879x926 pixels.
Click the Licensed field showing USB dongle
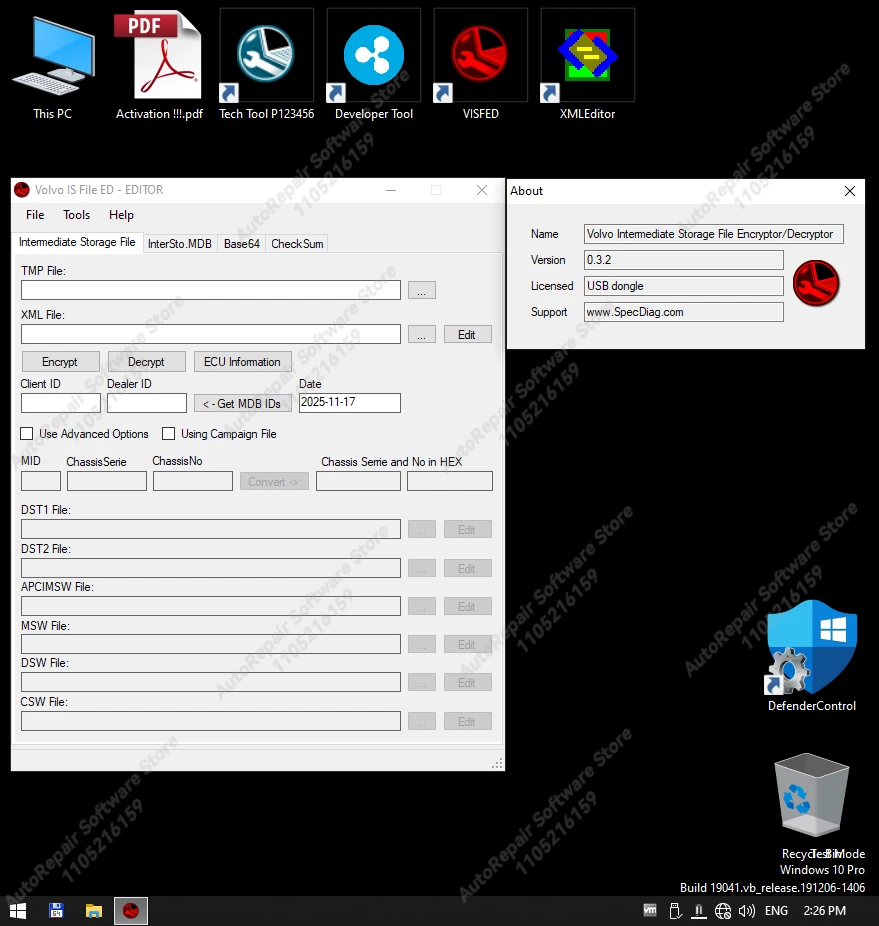[683, 286]
